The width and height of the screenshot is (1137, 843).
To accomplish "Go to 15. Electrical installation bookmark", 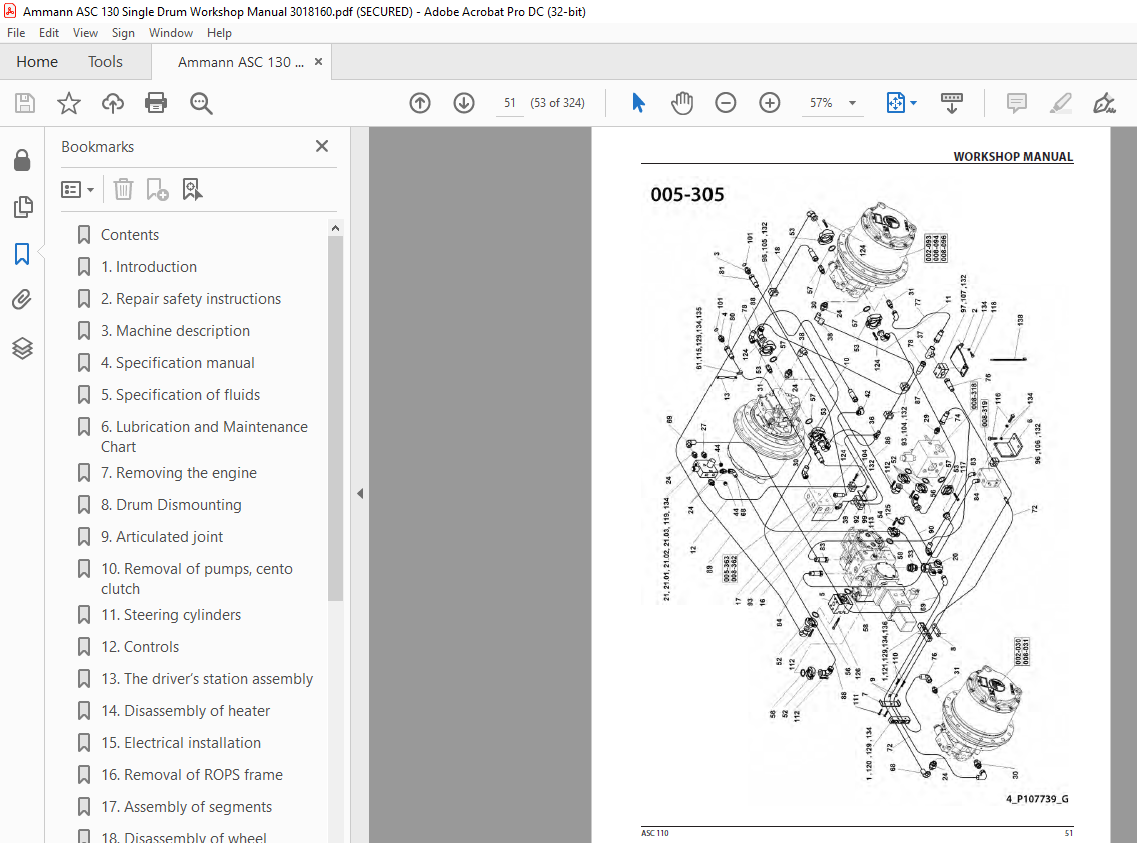I will click(x=181, y=742).
